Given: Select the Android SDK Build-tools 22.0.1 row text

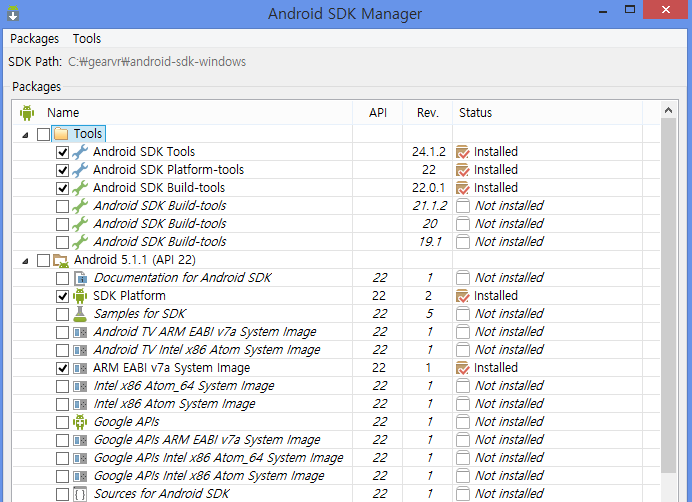Looking at the screenshot, I should (x=159, y=188).
